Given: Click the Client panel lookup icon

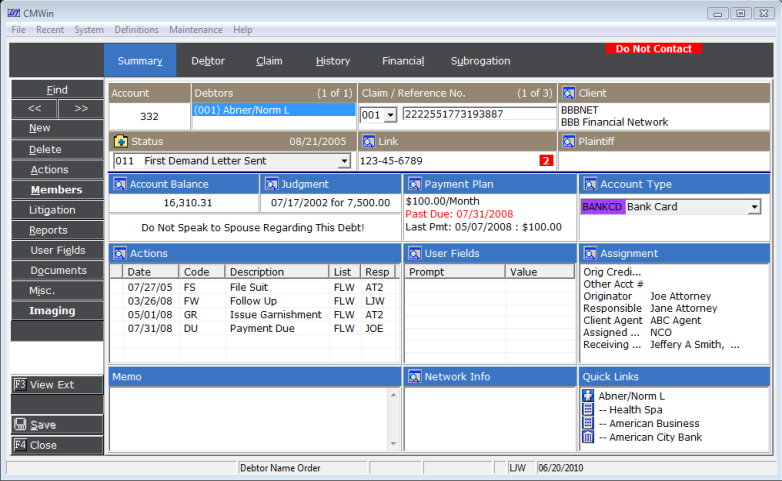Looking at the screenshot, I should point(569,93).
